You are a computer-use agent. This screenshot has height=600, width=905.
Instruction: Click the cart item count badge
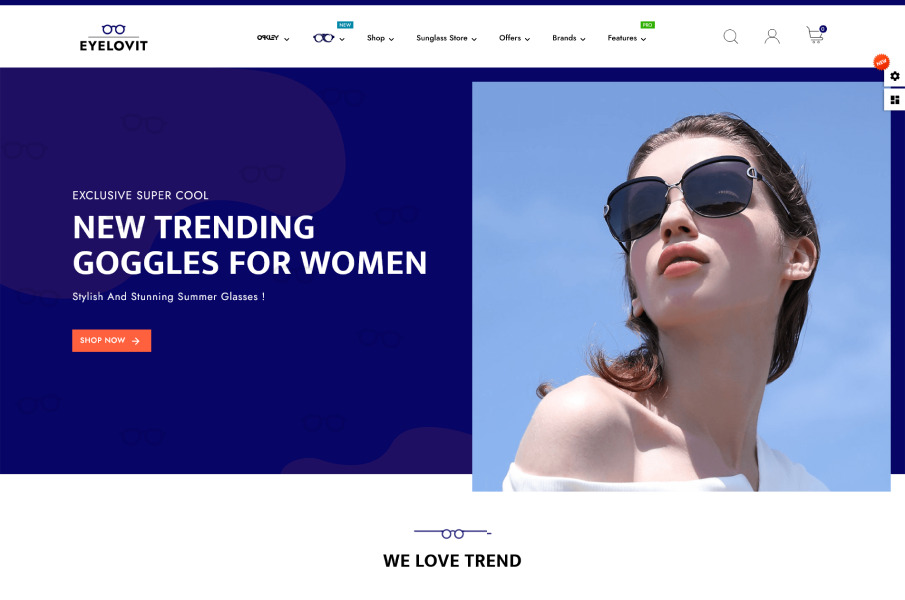click(823, 29)
